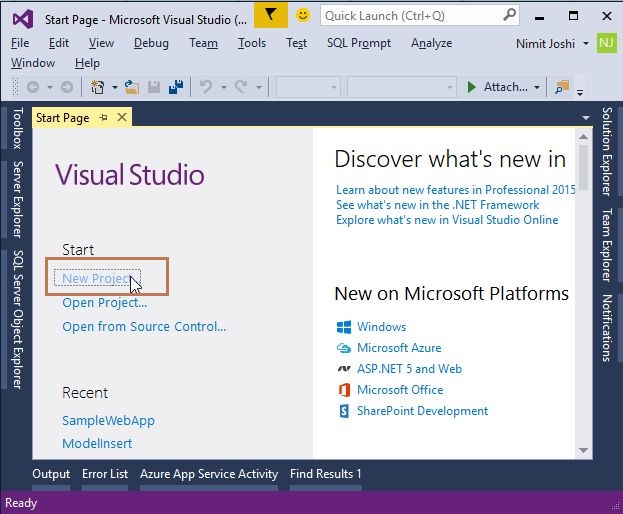Open the Solution Configurations combo box

pyautogui.click(x=308, y=87)
